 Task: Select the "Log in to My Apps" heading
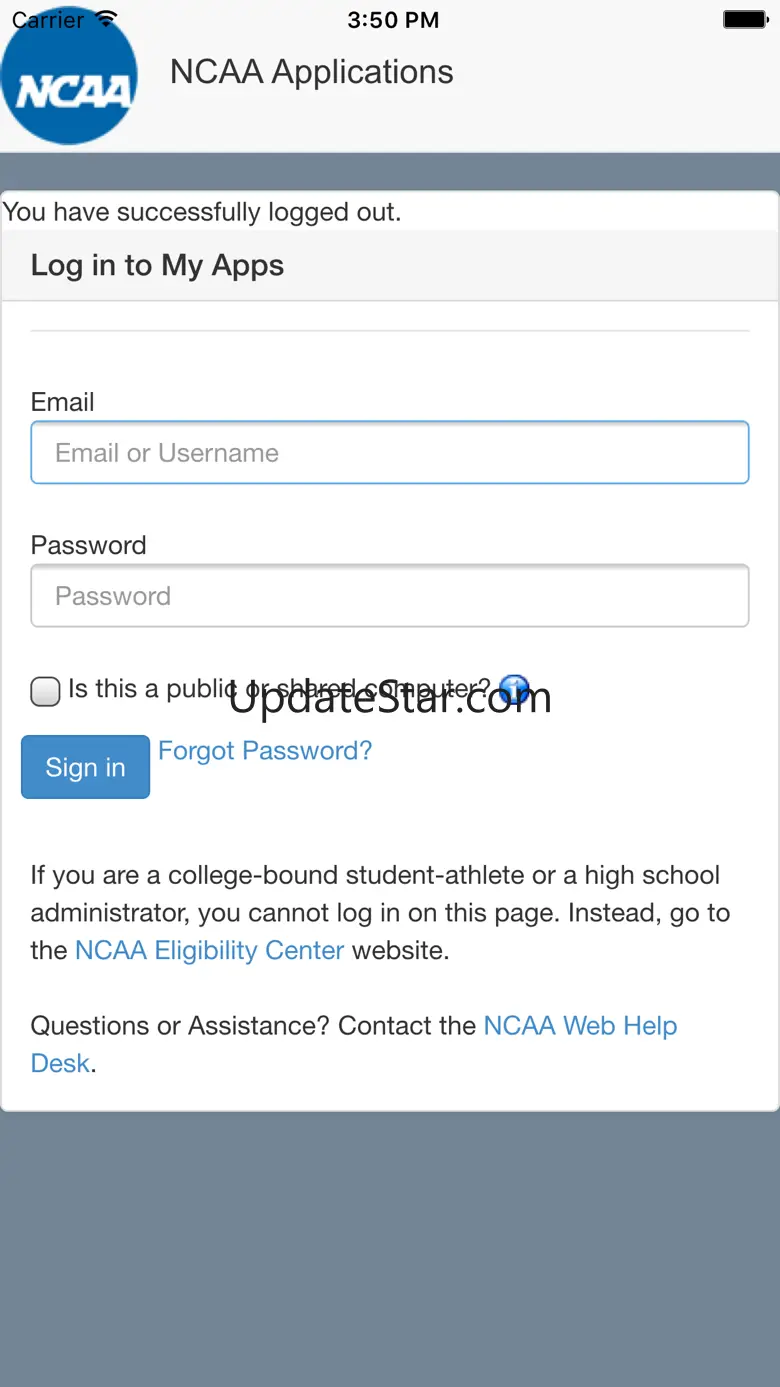(157, 265)
